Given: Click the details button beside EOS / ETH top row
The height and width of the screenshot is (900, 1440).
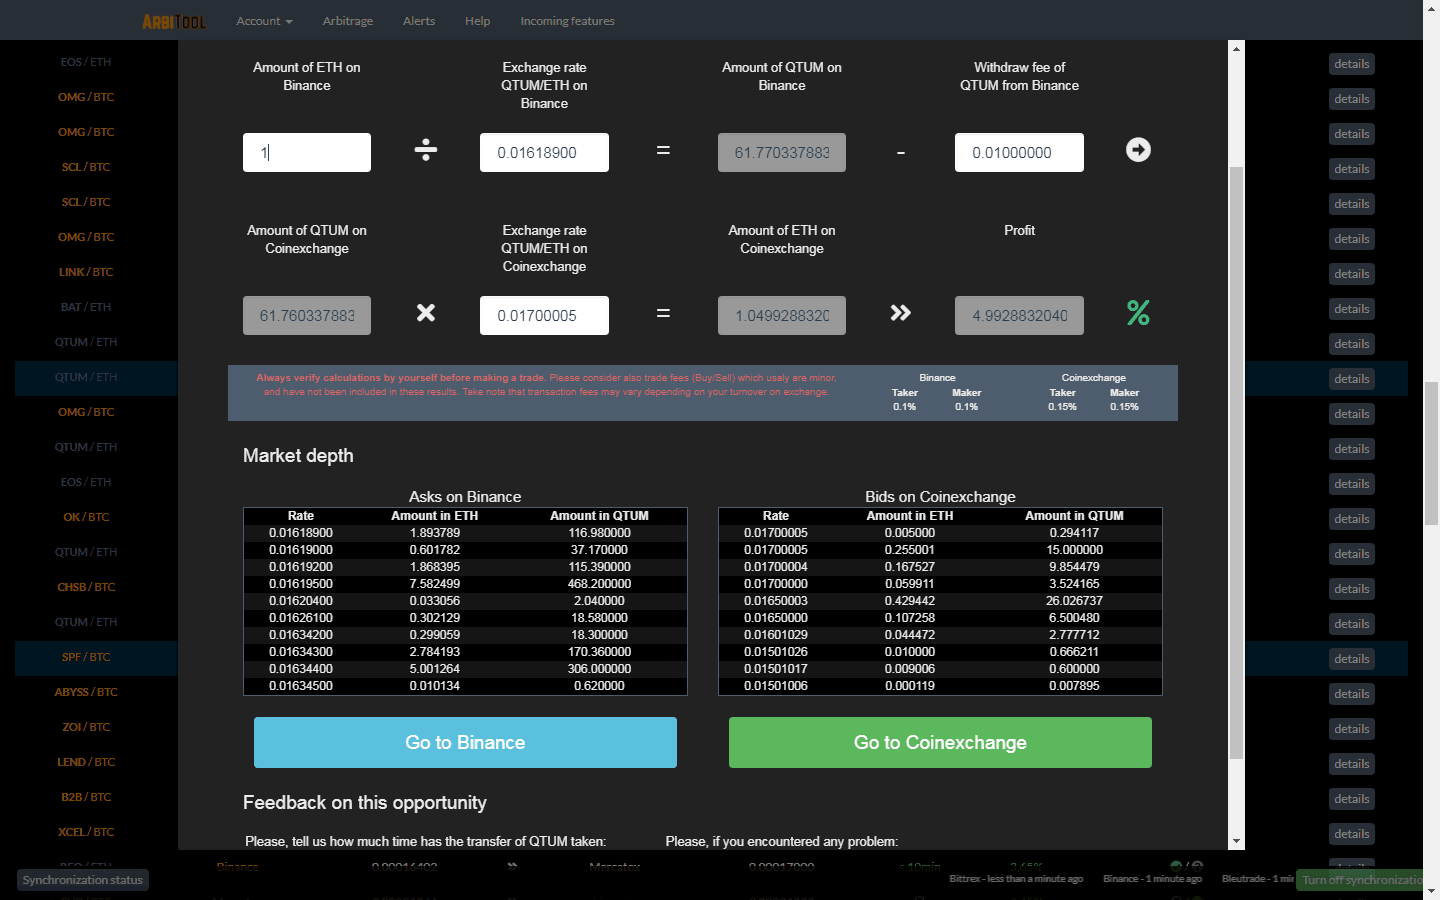Looking at the screenshot, I should (x=1352, y=64).
